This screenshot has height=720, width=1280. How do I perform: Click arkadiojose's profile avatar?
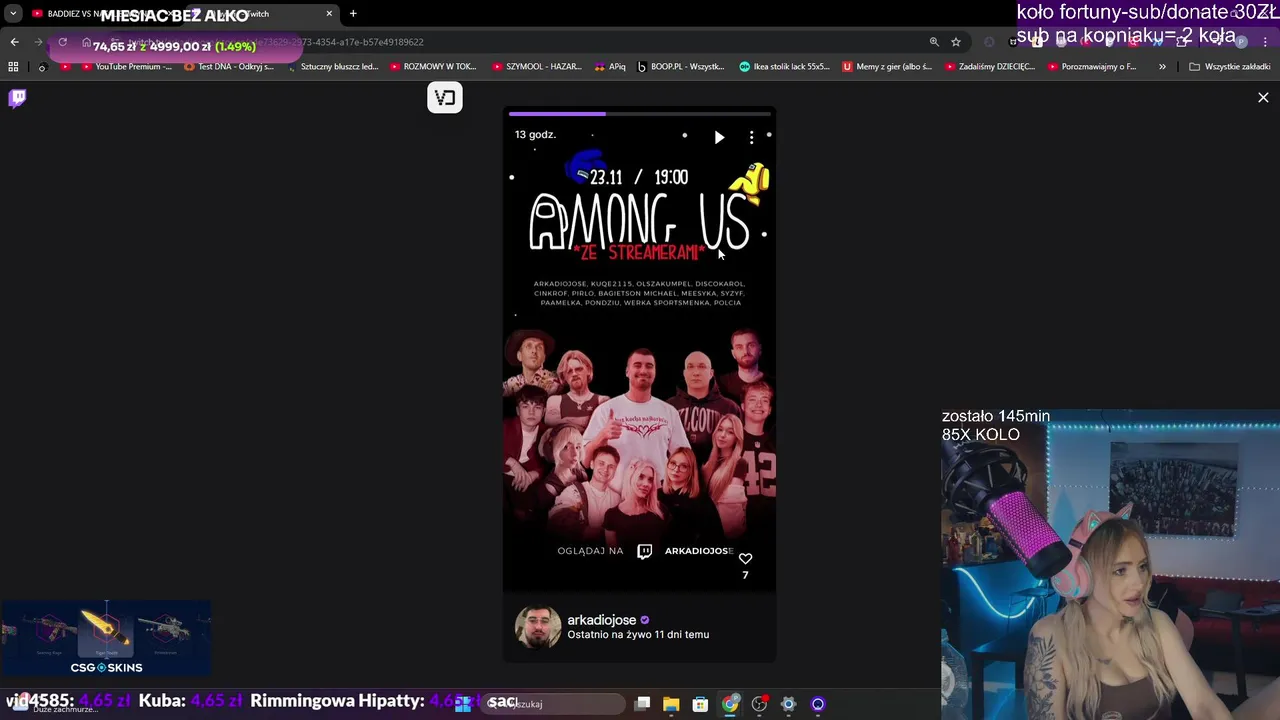(538, 627)
